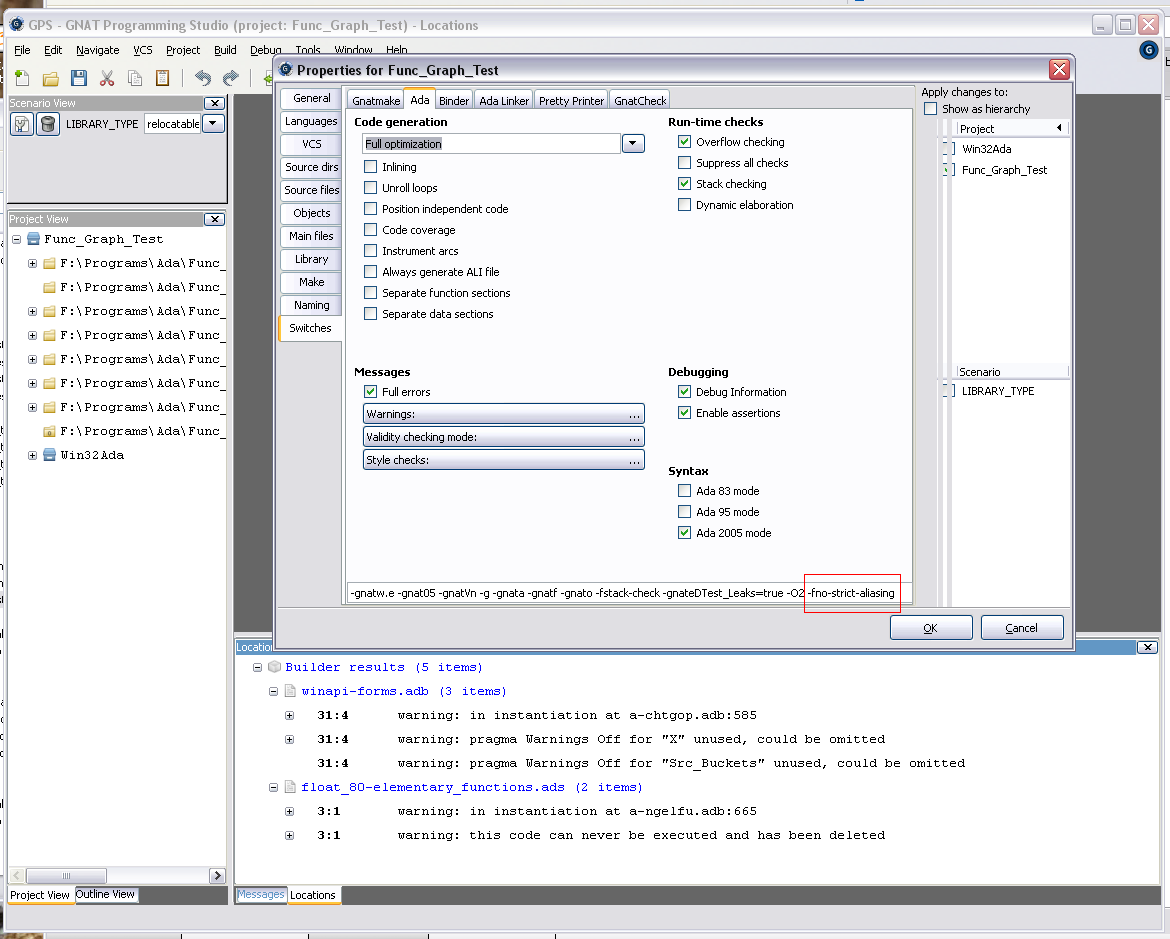Click the Warnings: button
The width and height of the screenshot is (1170, 939).
[x=504, y=414]
